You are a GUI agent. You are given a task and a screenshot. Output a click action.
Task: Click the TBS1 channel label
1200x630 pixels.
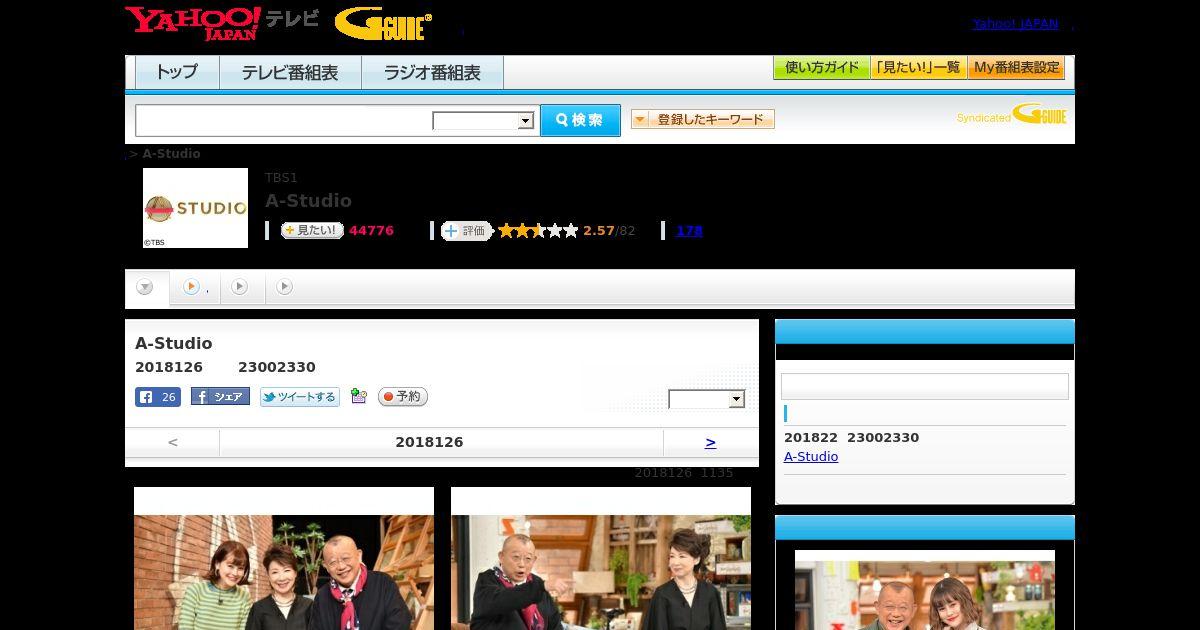click(281, 178)
